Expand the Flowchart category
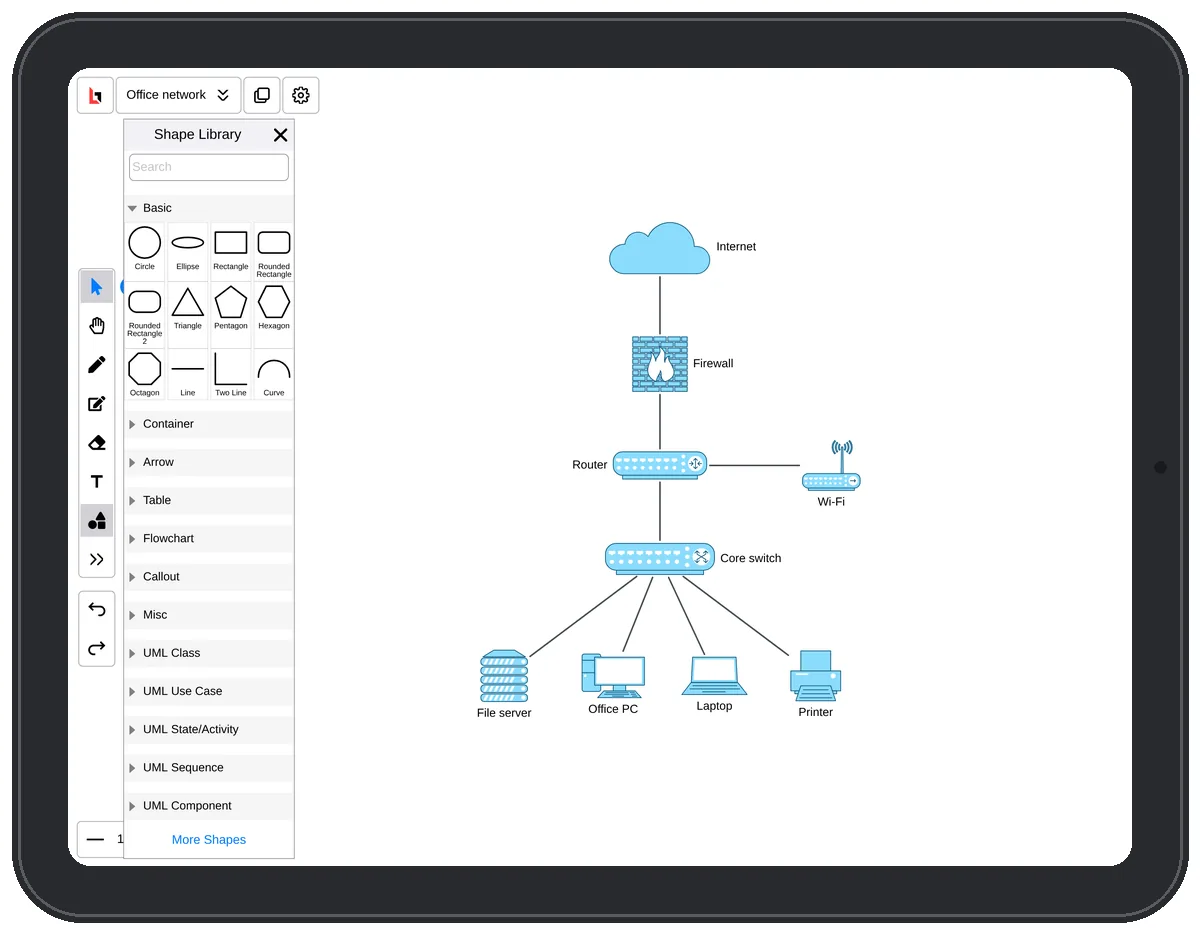The height and width of the screenshot is (934, 1200). click(209, 538)
